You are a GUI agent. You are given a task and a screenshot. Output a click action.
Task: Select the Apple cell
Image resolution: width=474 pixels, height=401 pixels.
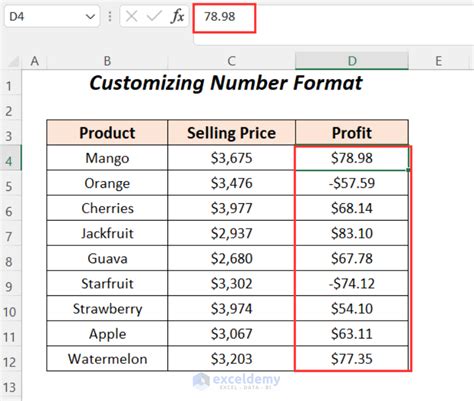point(107,334)
